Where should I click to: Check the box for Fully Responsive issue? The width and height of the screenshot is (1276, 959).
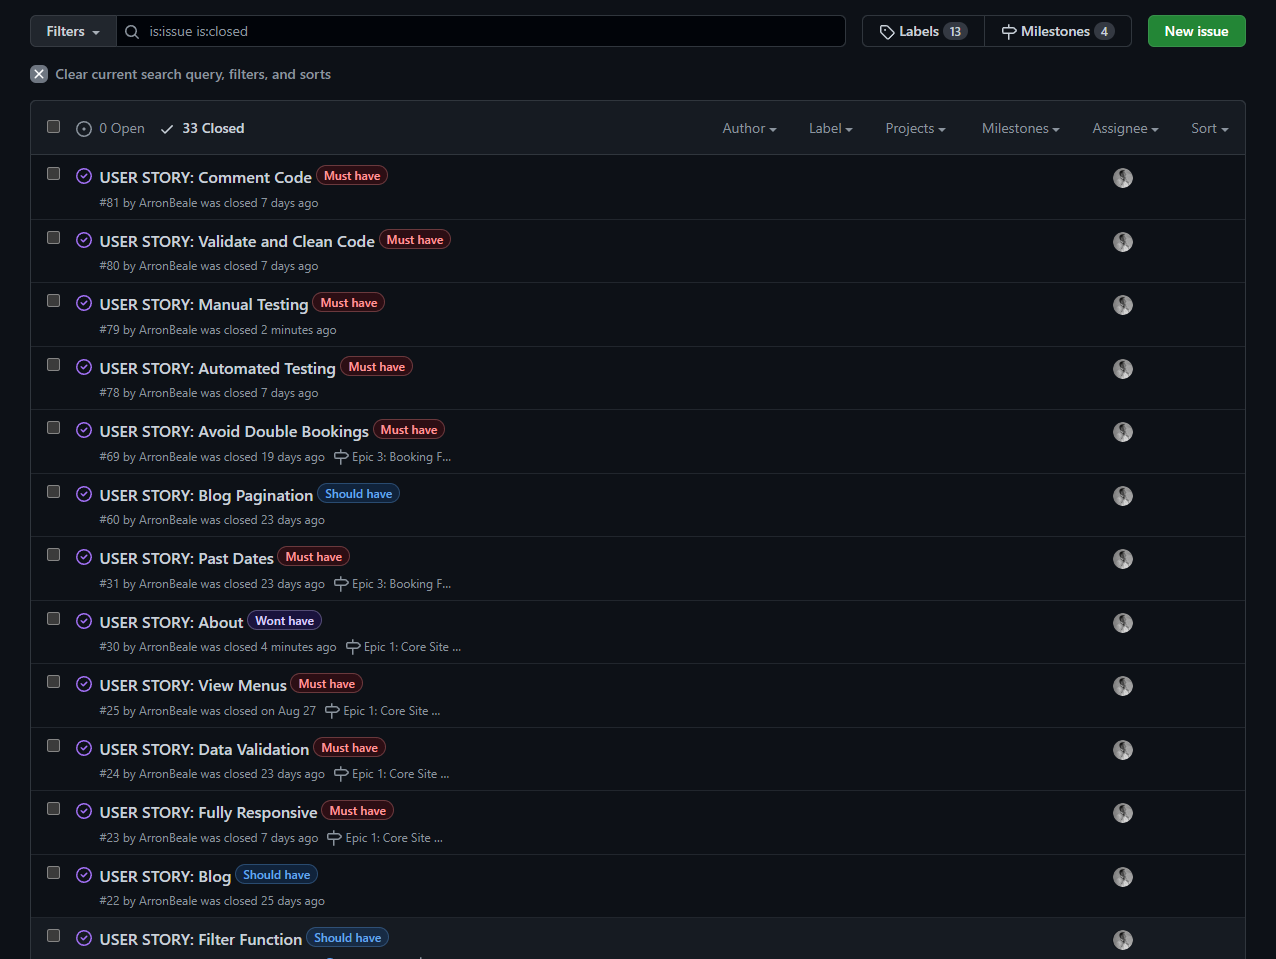tap(54, 809)
